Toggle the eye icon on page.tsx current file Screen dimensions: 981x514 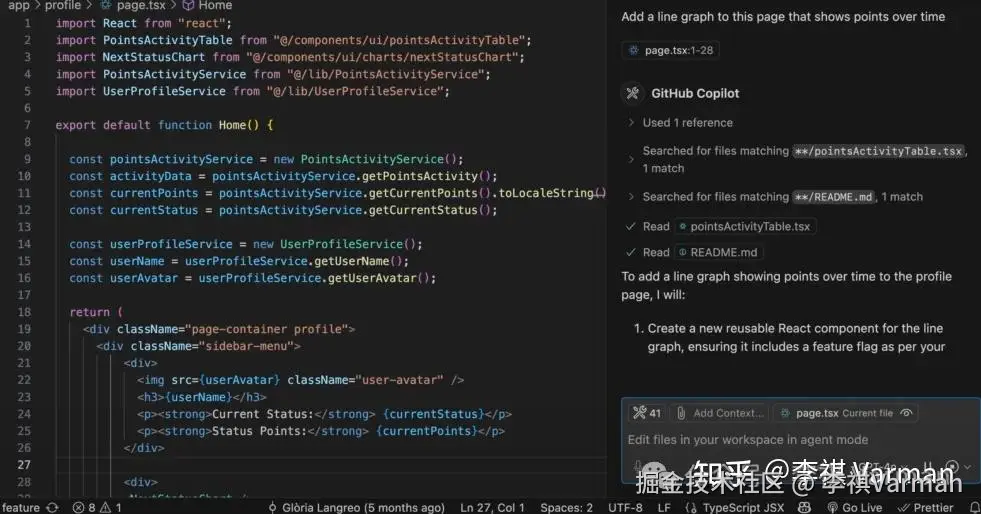[906, 413]
